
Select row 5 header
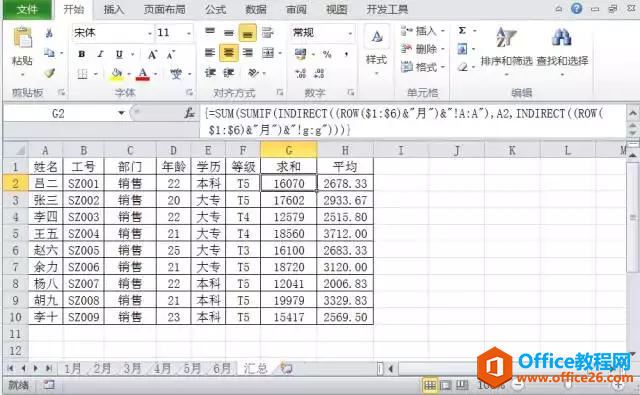[x=15, y=233]
